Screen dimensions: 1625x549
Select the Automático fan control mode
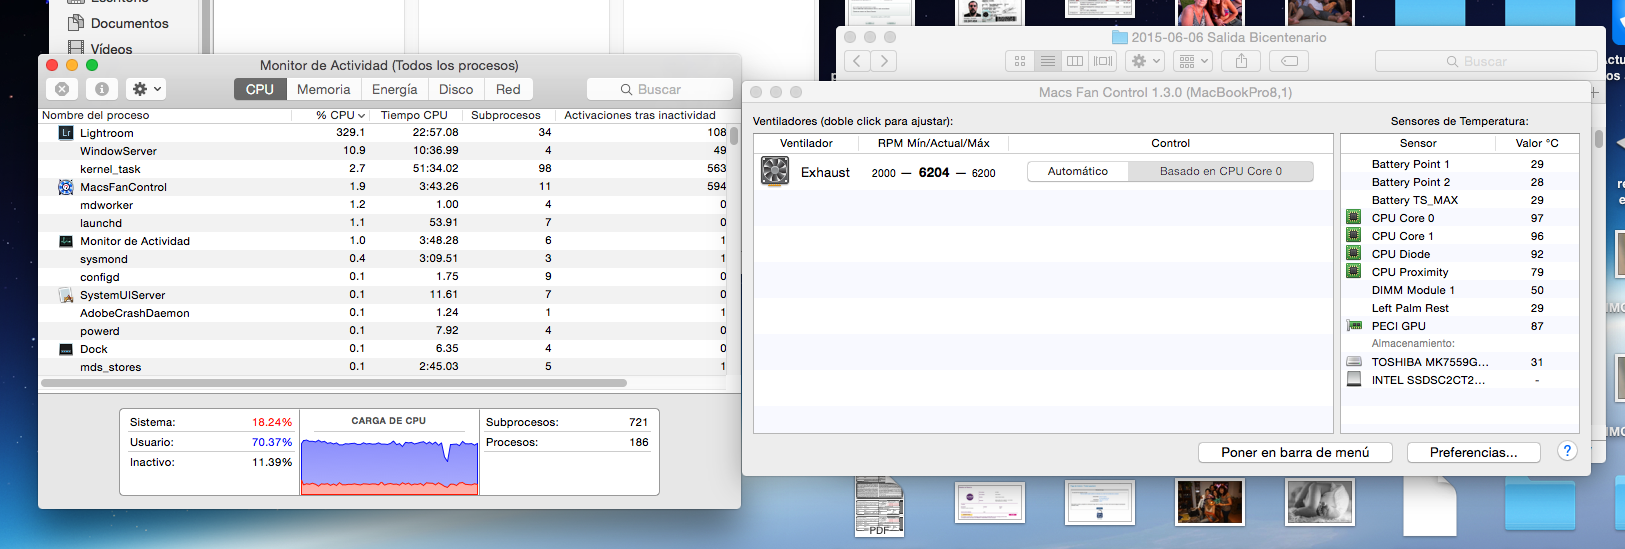tap(1078, 171)
